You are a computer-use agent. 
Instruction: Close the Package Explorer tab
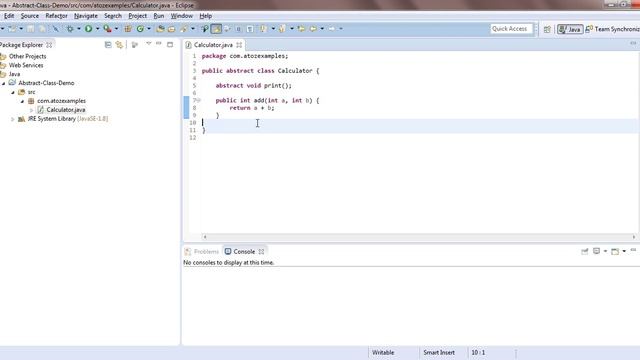49,45
